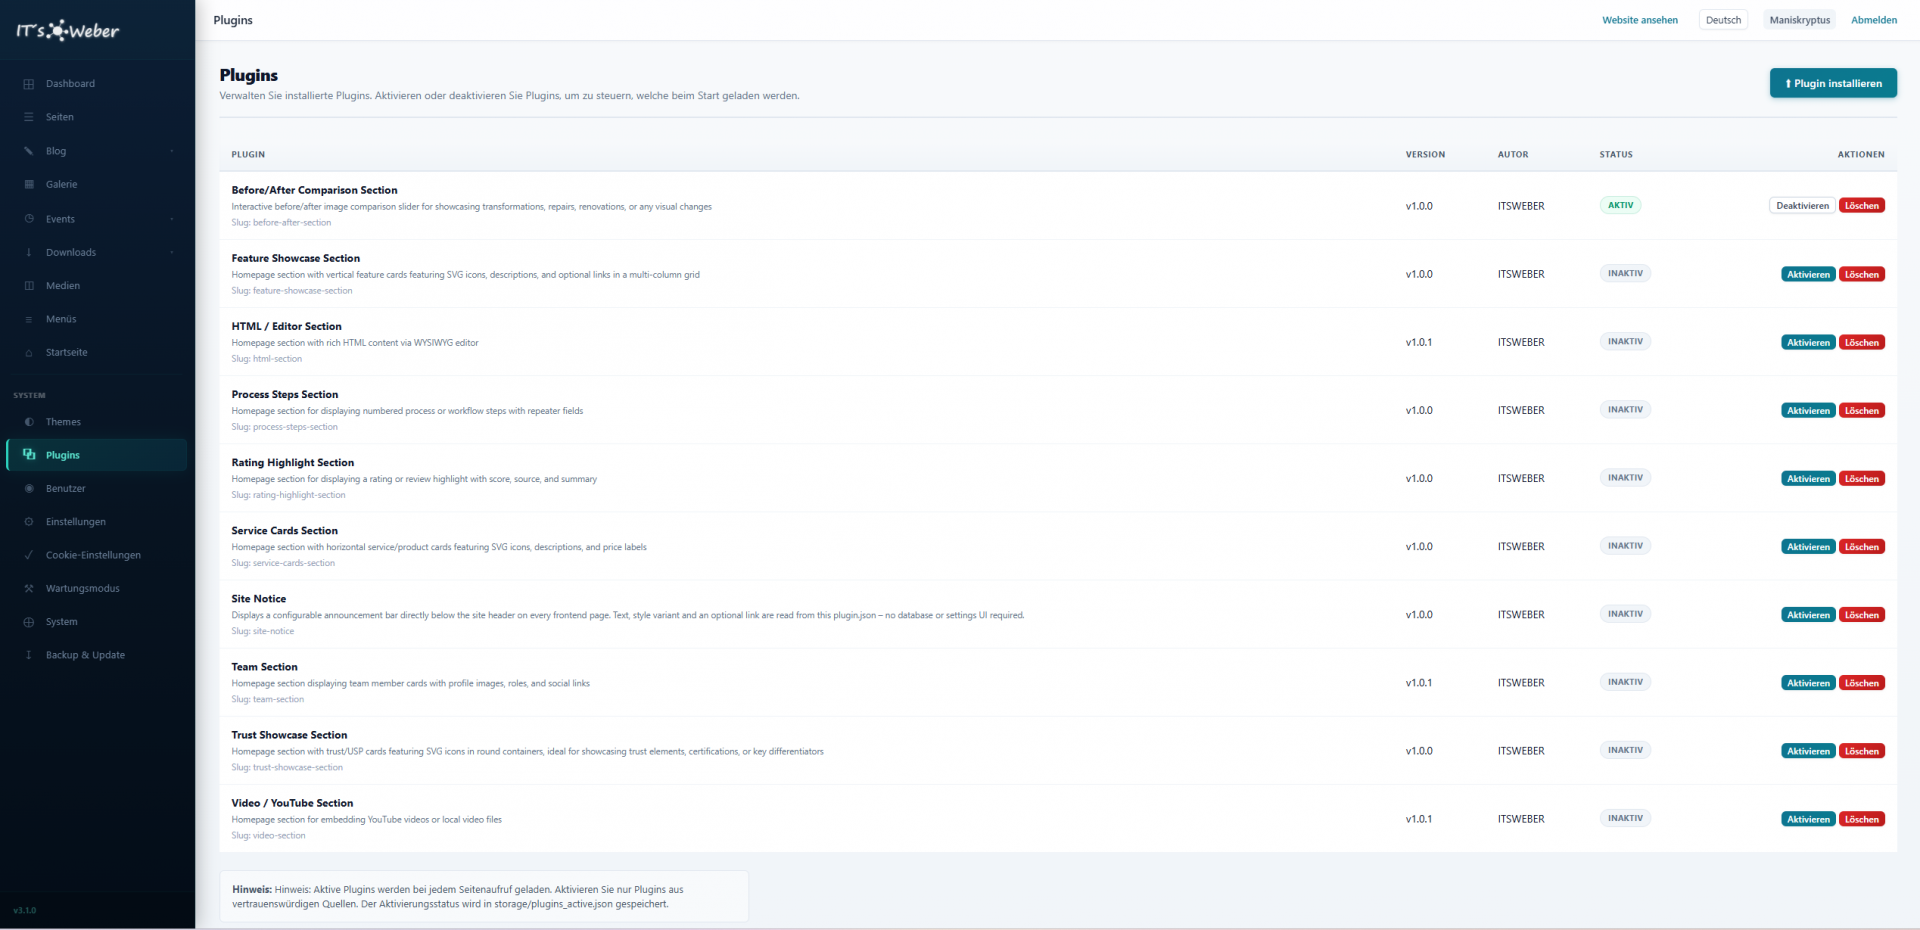Open Einstellungen via gear icon
The height and width of the screenshot is (930, 1920).
tap(29, 522)
